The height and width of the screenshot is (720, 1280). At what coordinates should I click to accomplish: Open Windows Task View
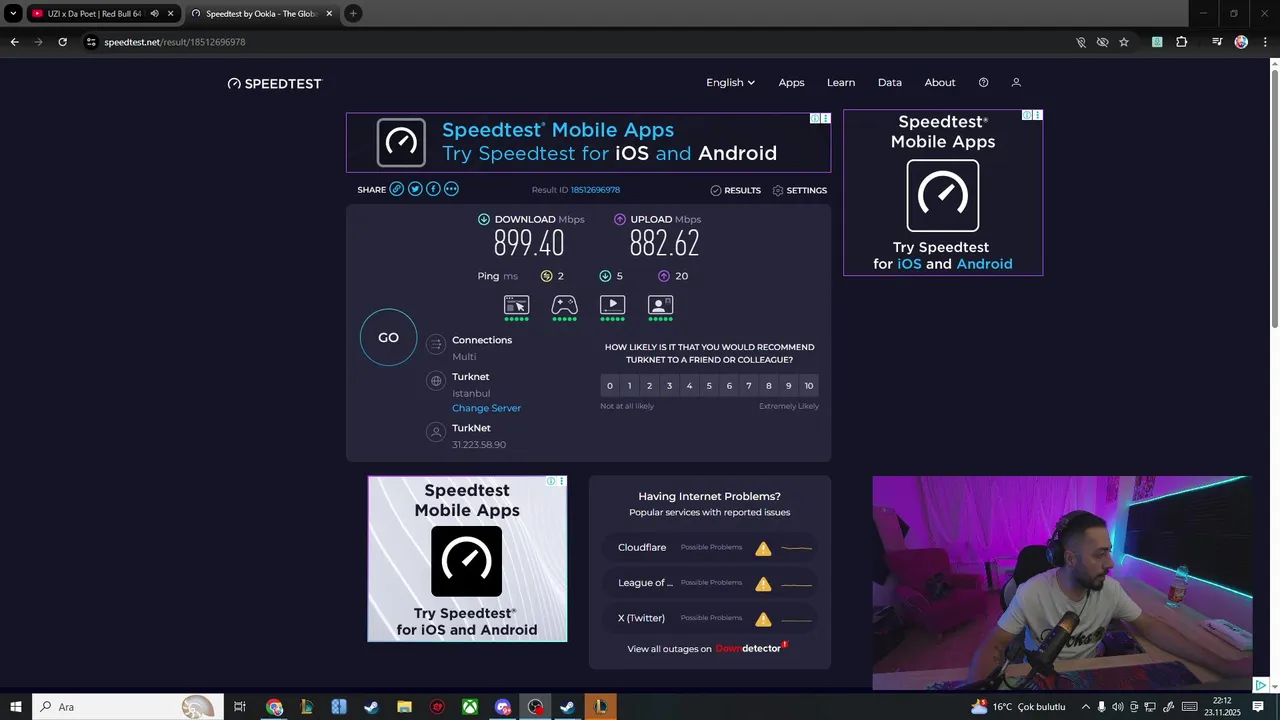click(240, 707)
